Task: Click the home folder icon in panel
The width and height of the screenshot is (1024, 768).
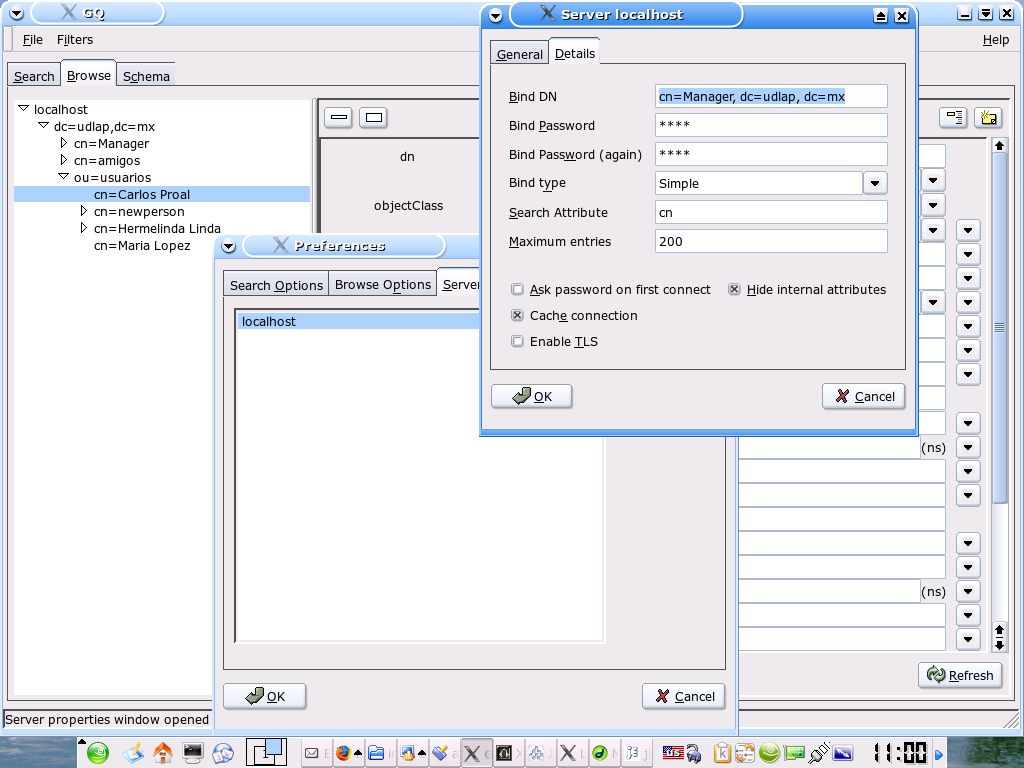Action: pos(162,753)
